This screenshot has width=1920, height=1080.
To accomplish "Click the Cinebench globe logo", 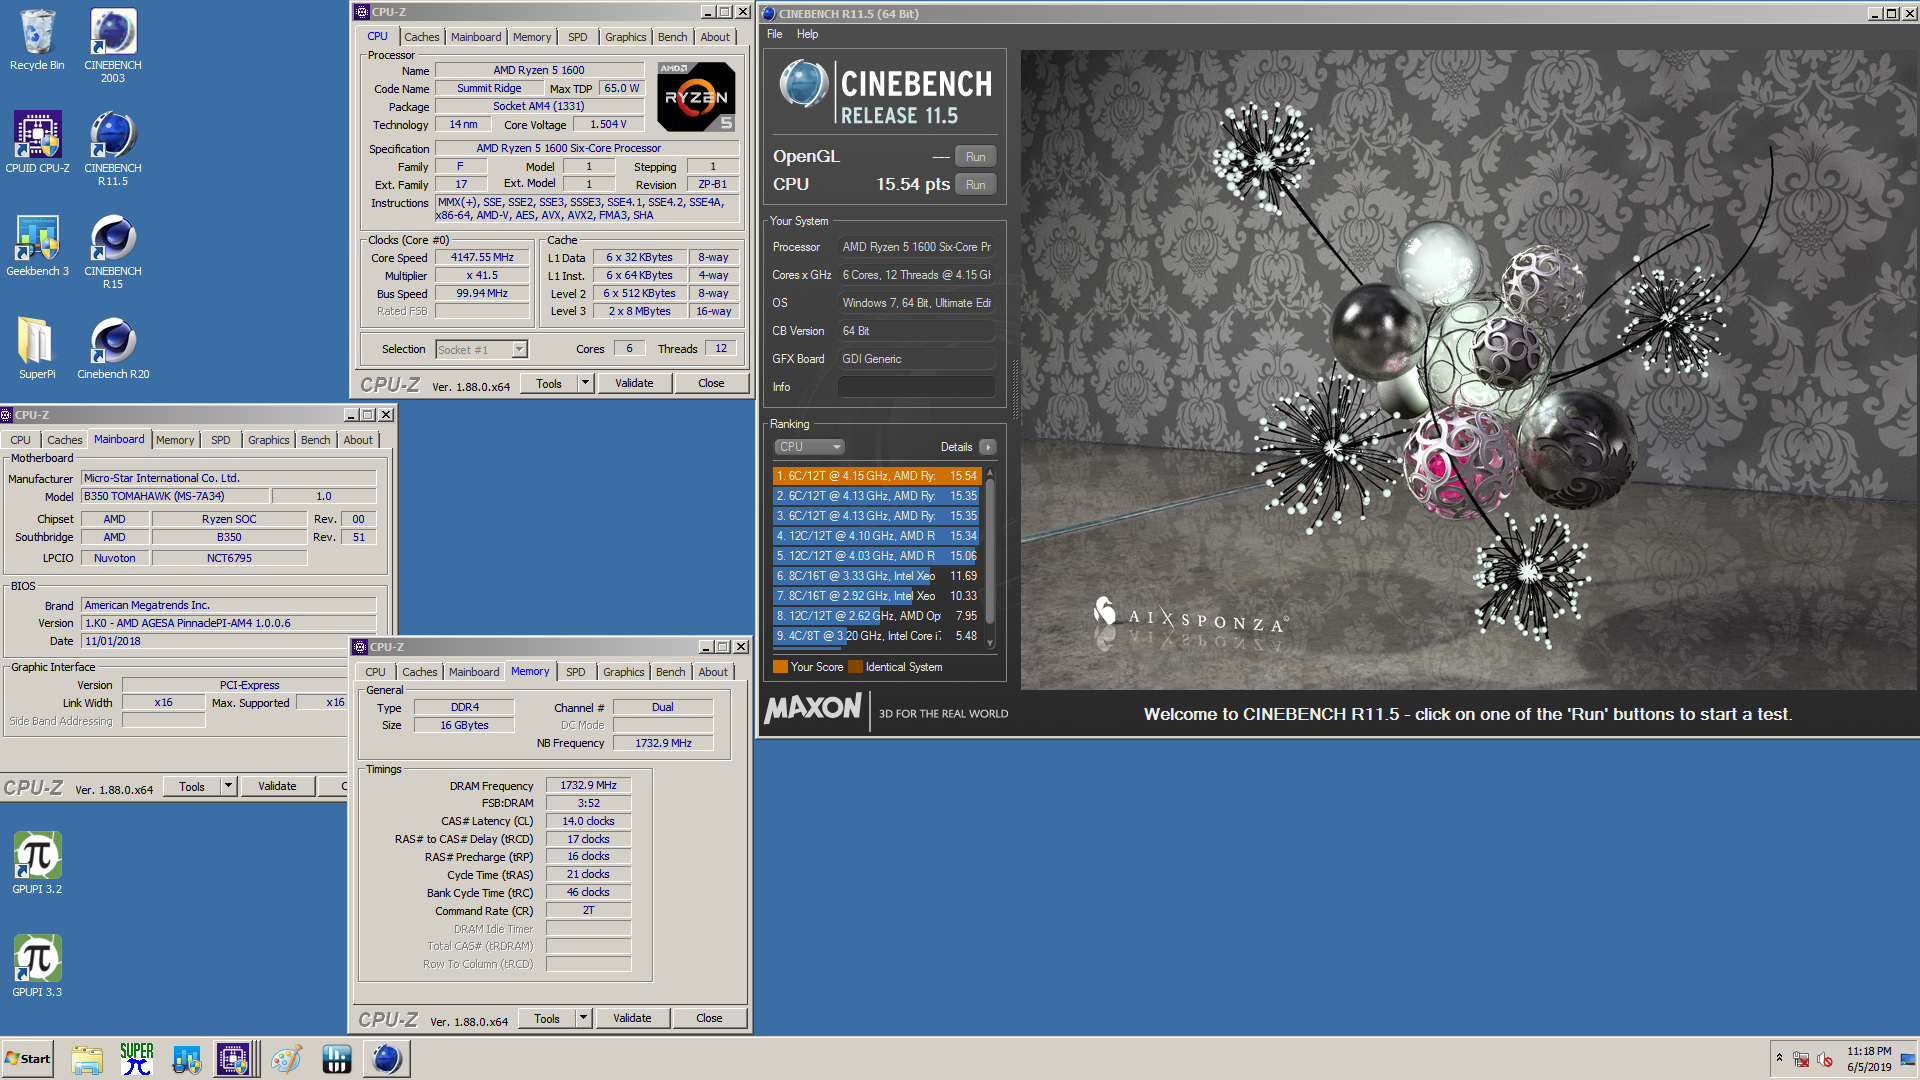I will tap(803, 84).
